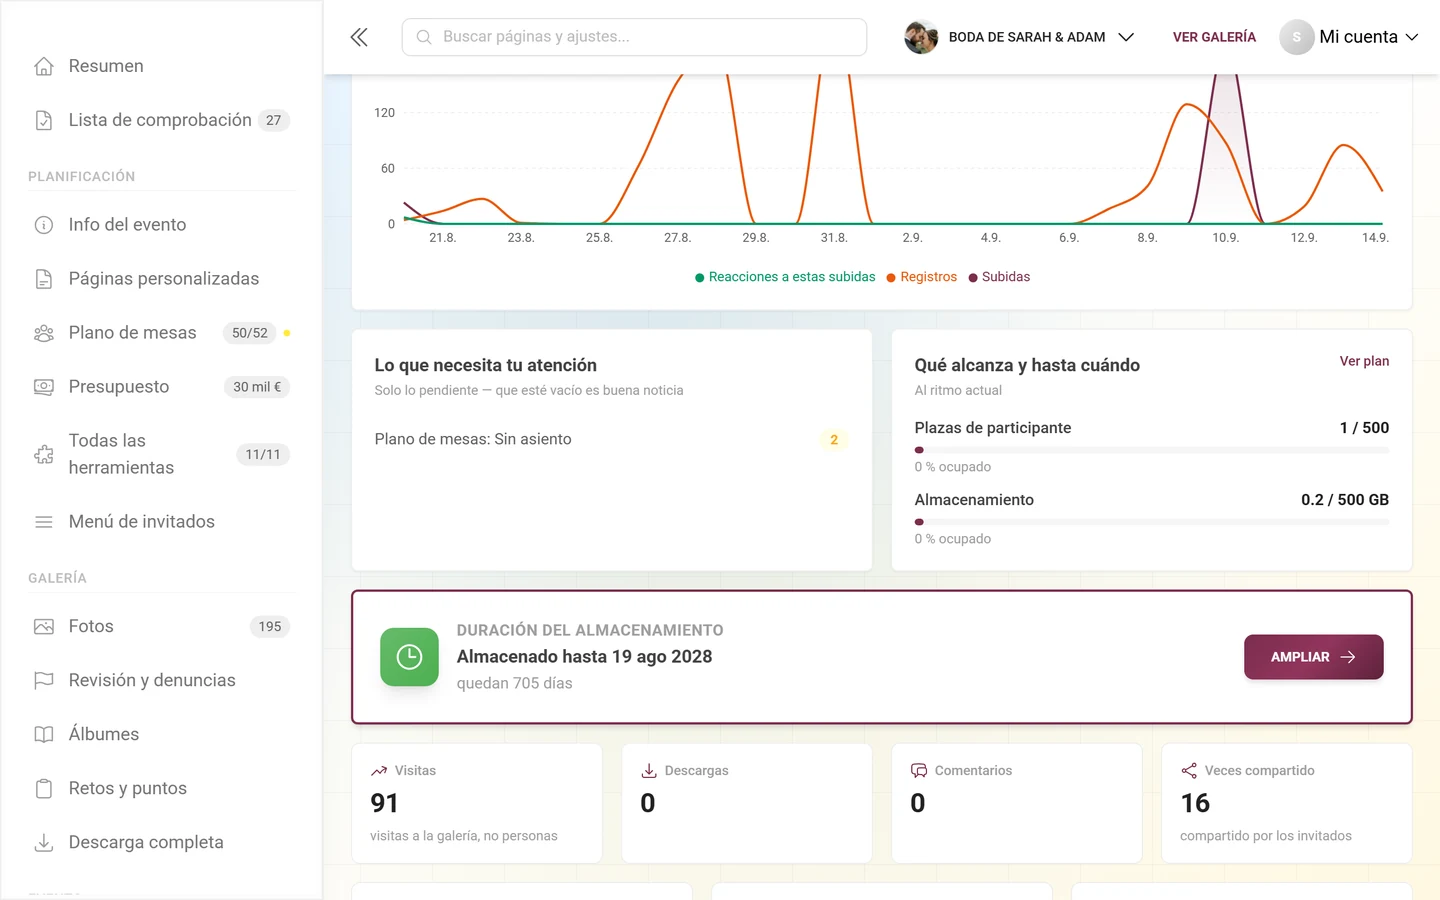Click the Ampliar storage button

1313,657
